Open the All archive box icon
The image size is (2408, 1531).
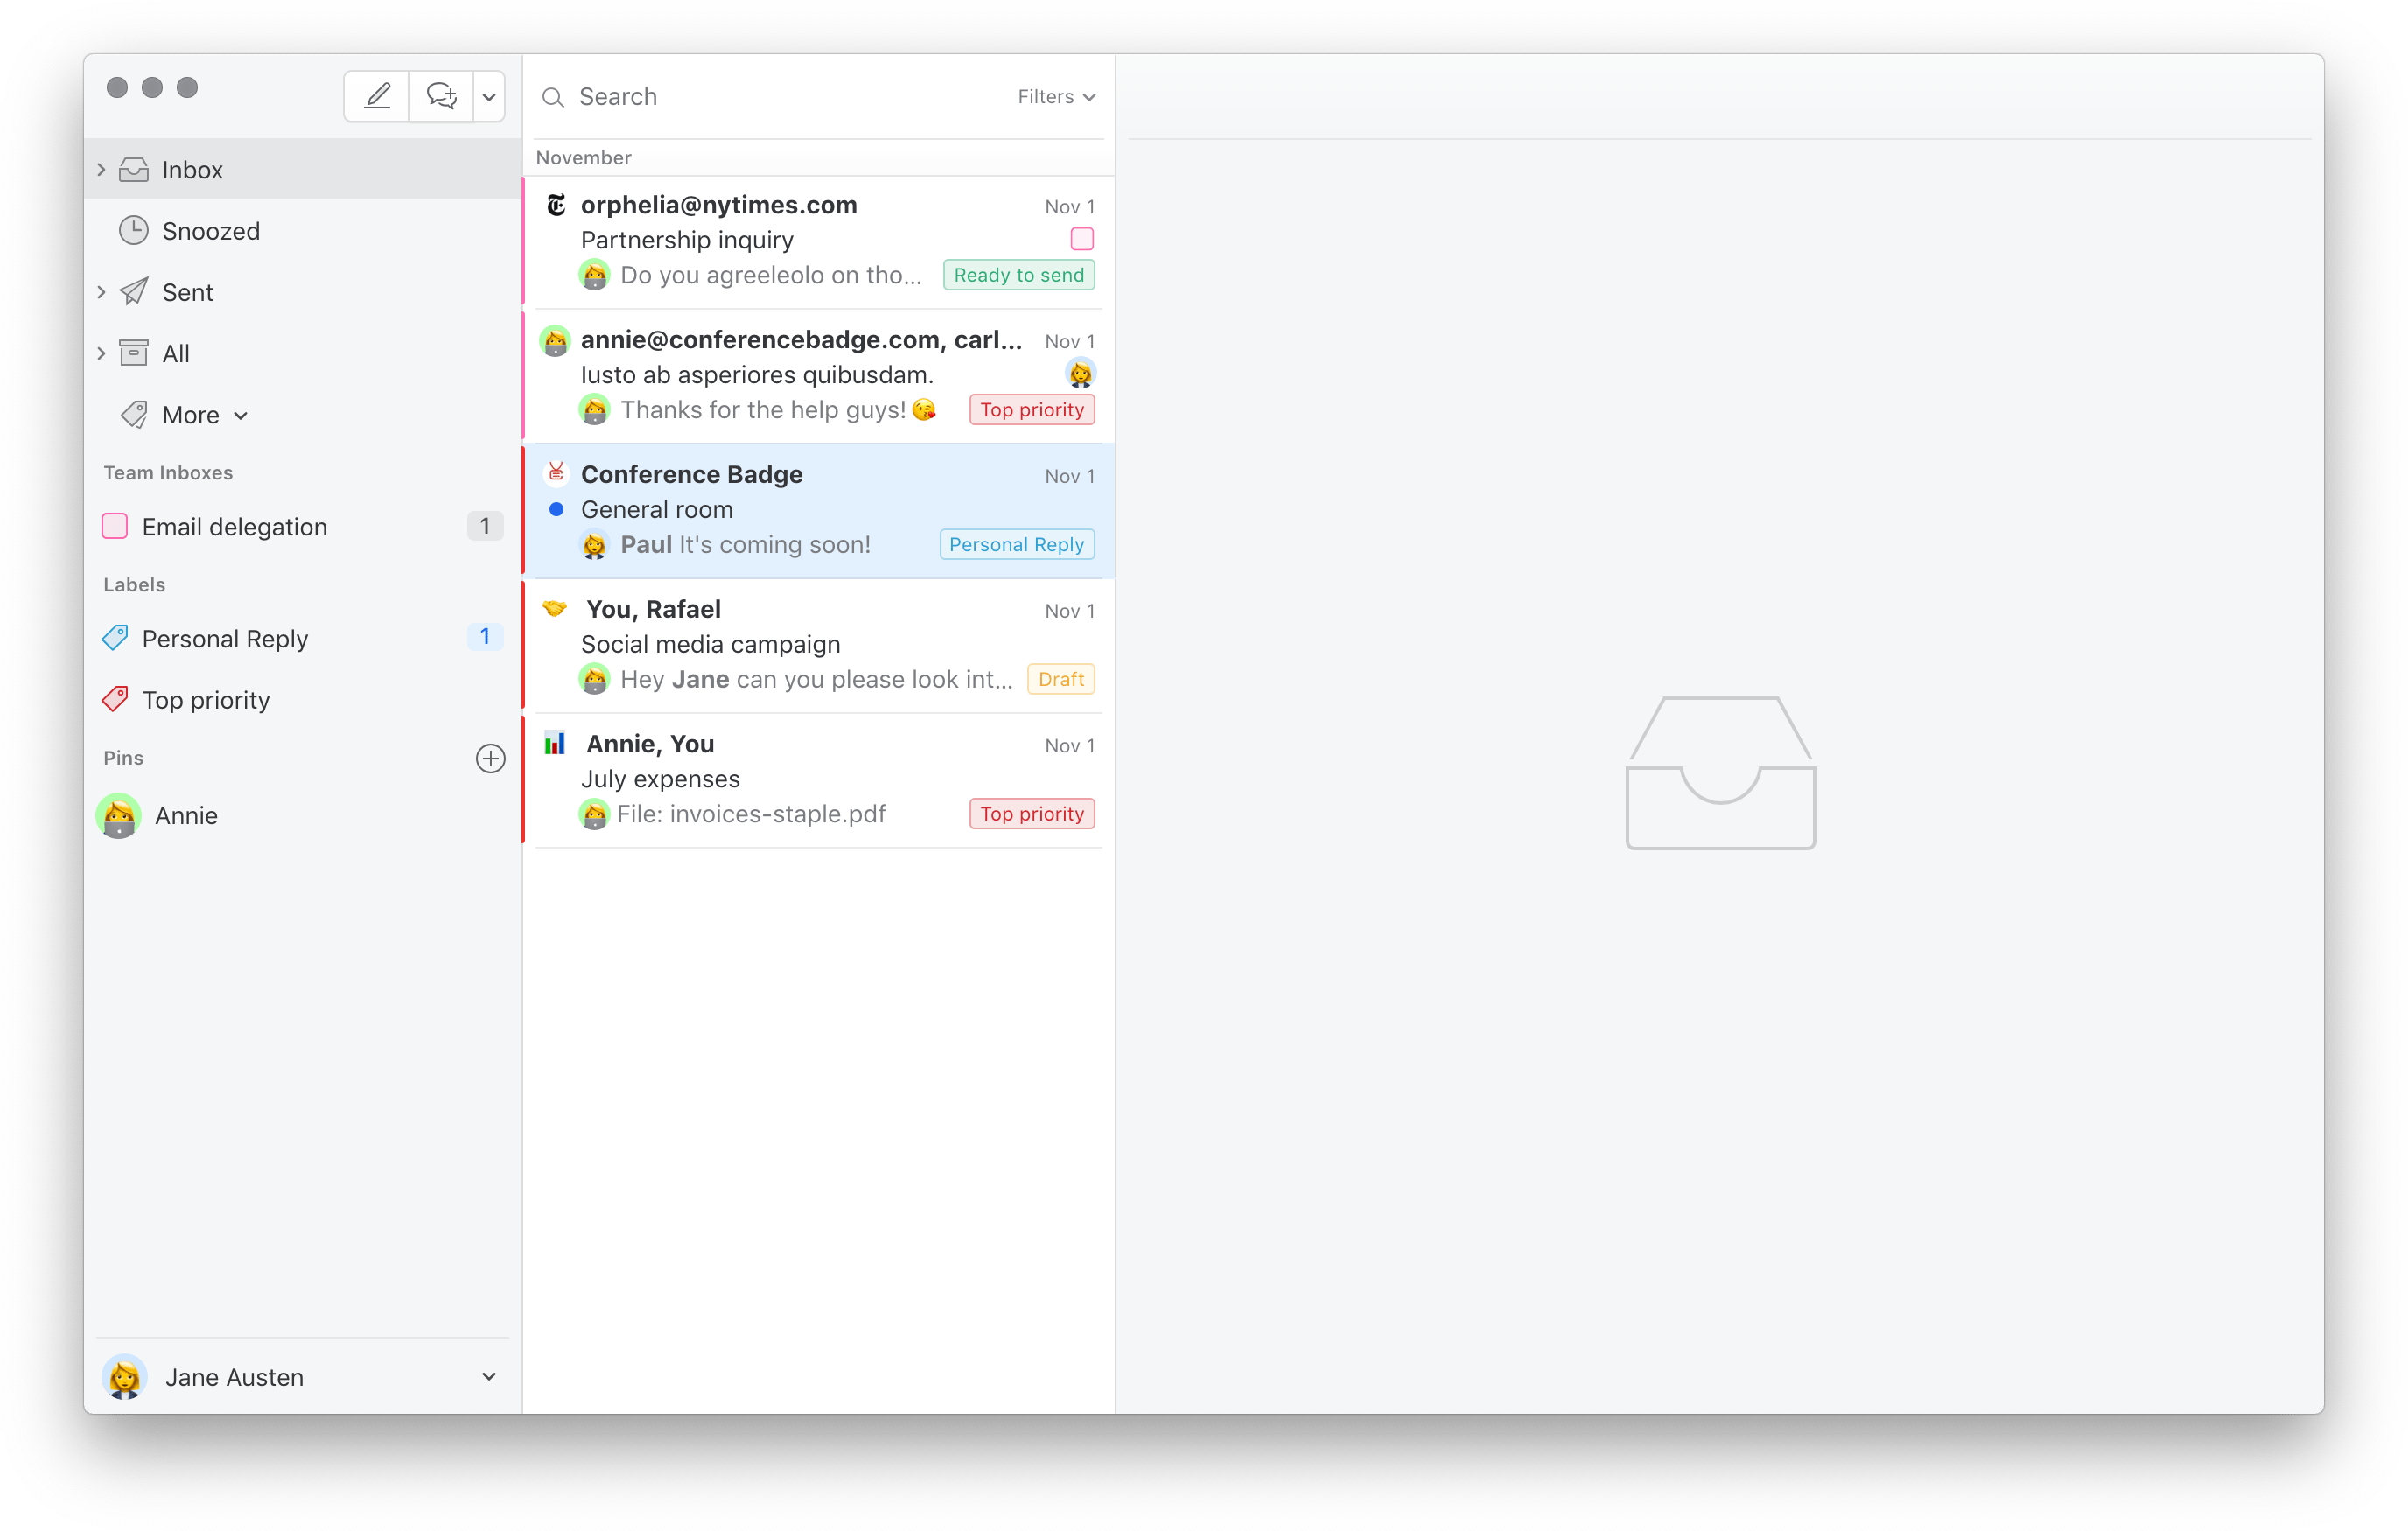134,353
